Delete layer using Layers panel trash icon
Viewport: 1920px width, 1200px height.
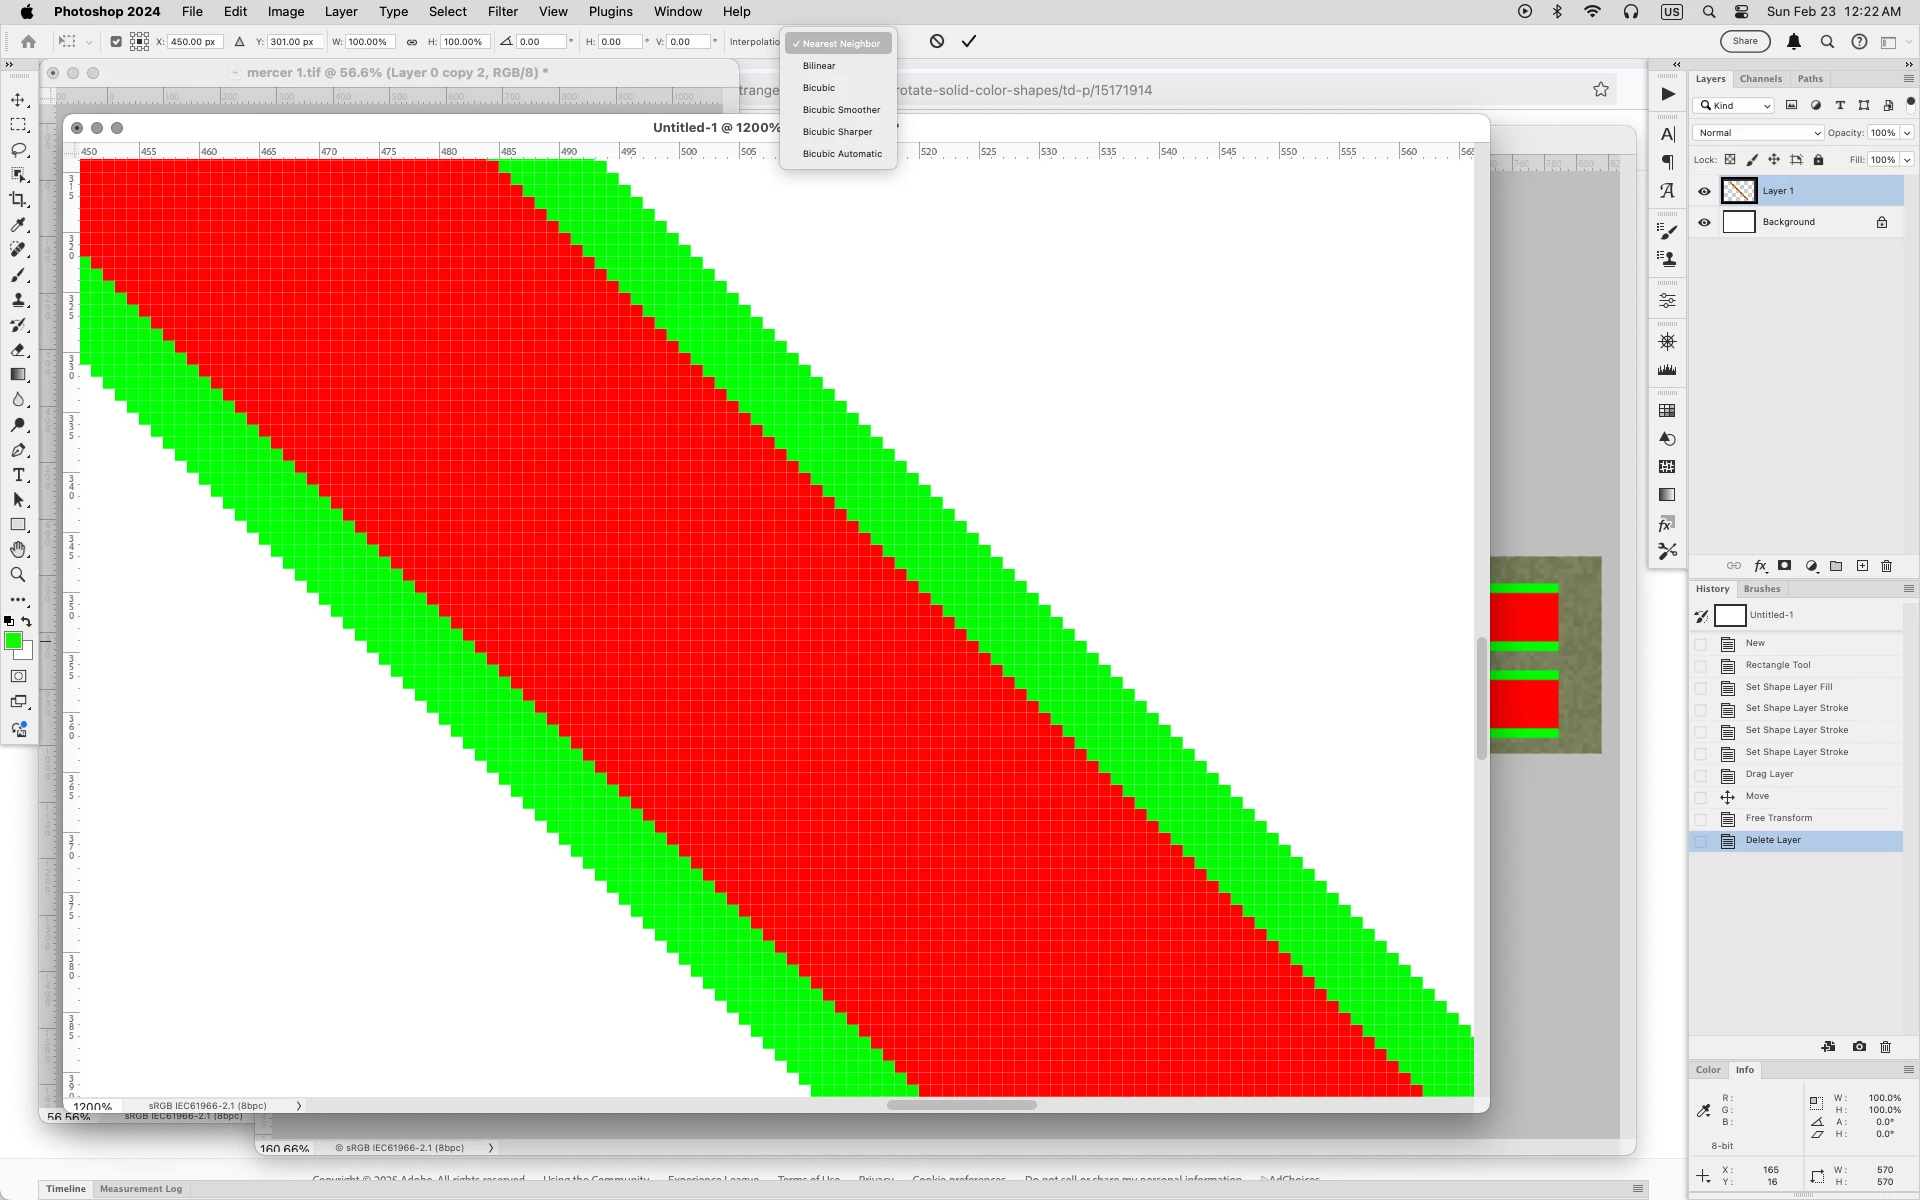point(1886,566)
